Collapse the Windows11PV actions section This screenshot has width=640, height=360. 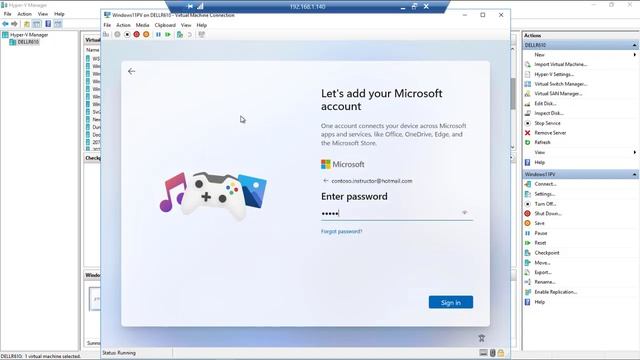point(634,175)
